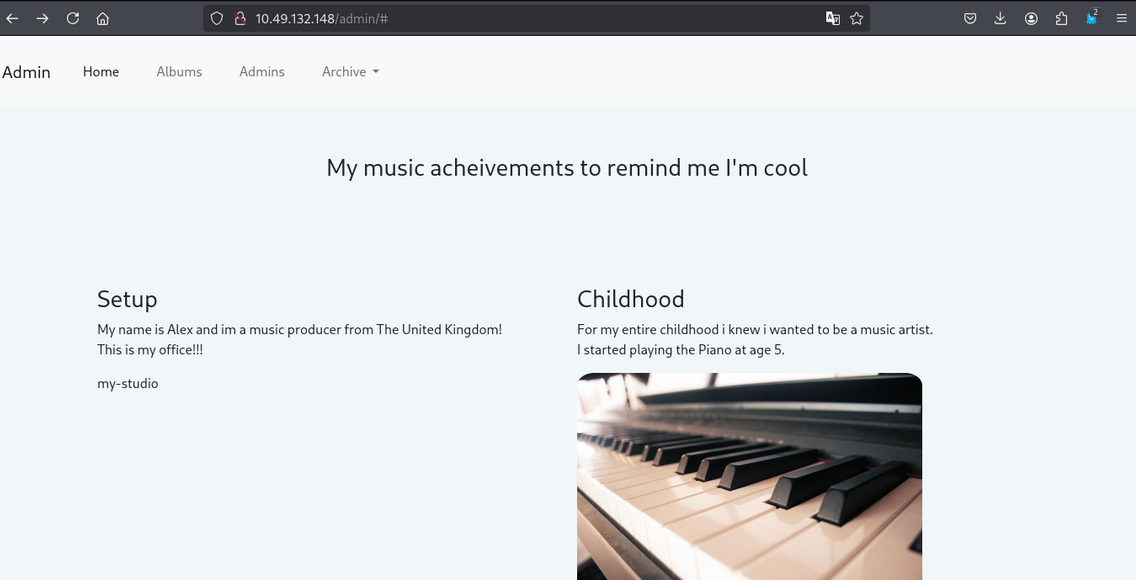Image resolution: width=1136 pixels, height=580 pixels.
Task: Focus the URL address field
Action: pyautogui.click(x=540, y=18)
